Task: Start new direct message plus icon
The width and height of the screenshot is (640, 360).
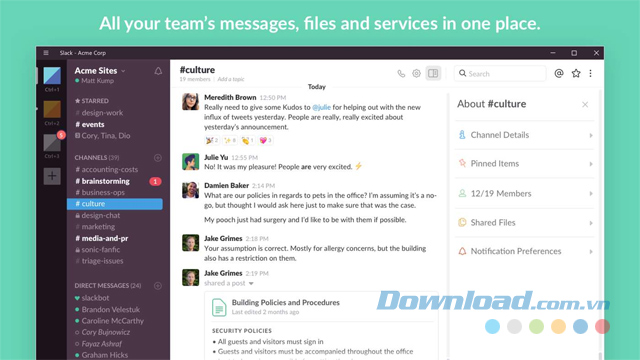Action: tap(158, 286)
